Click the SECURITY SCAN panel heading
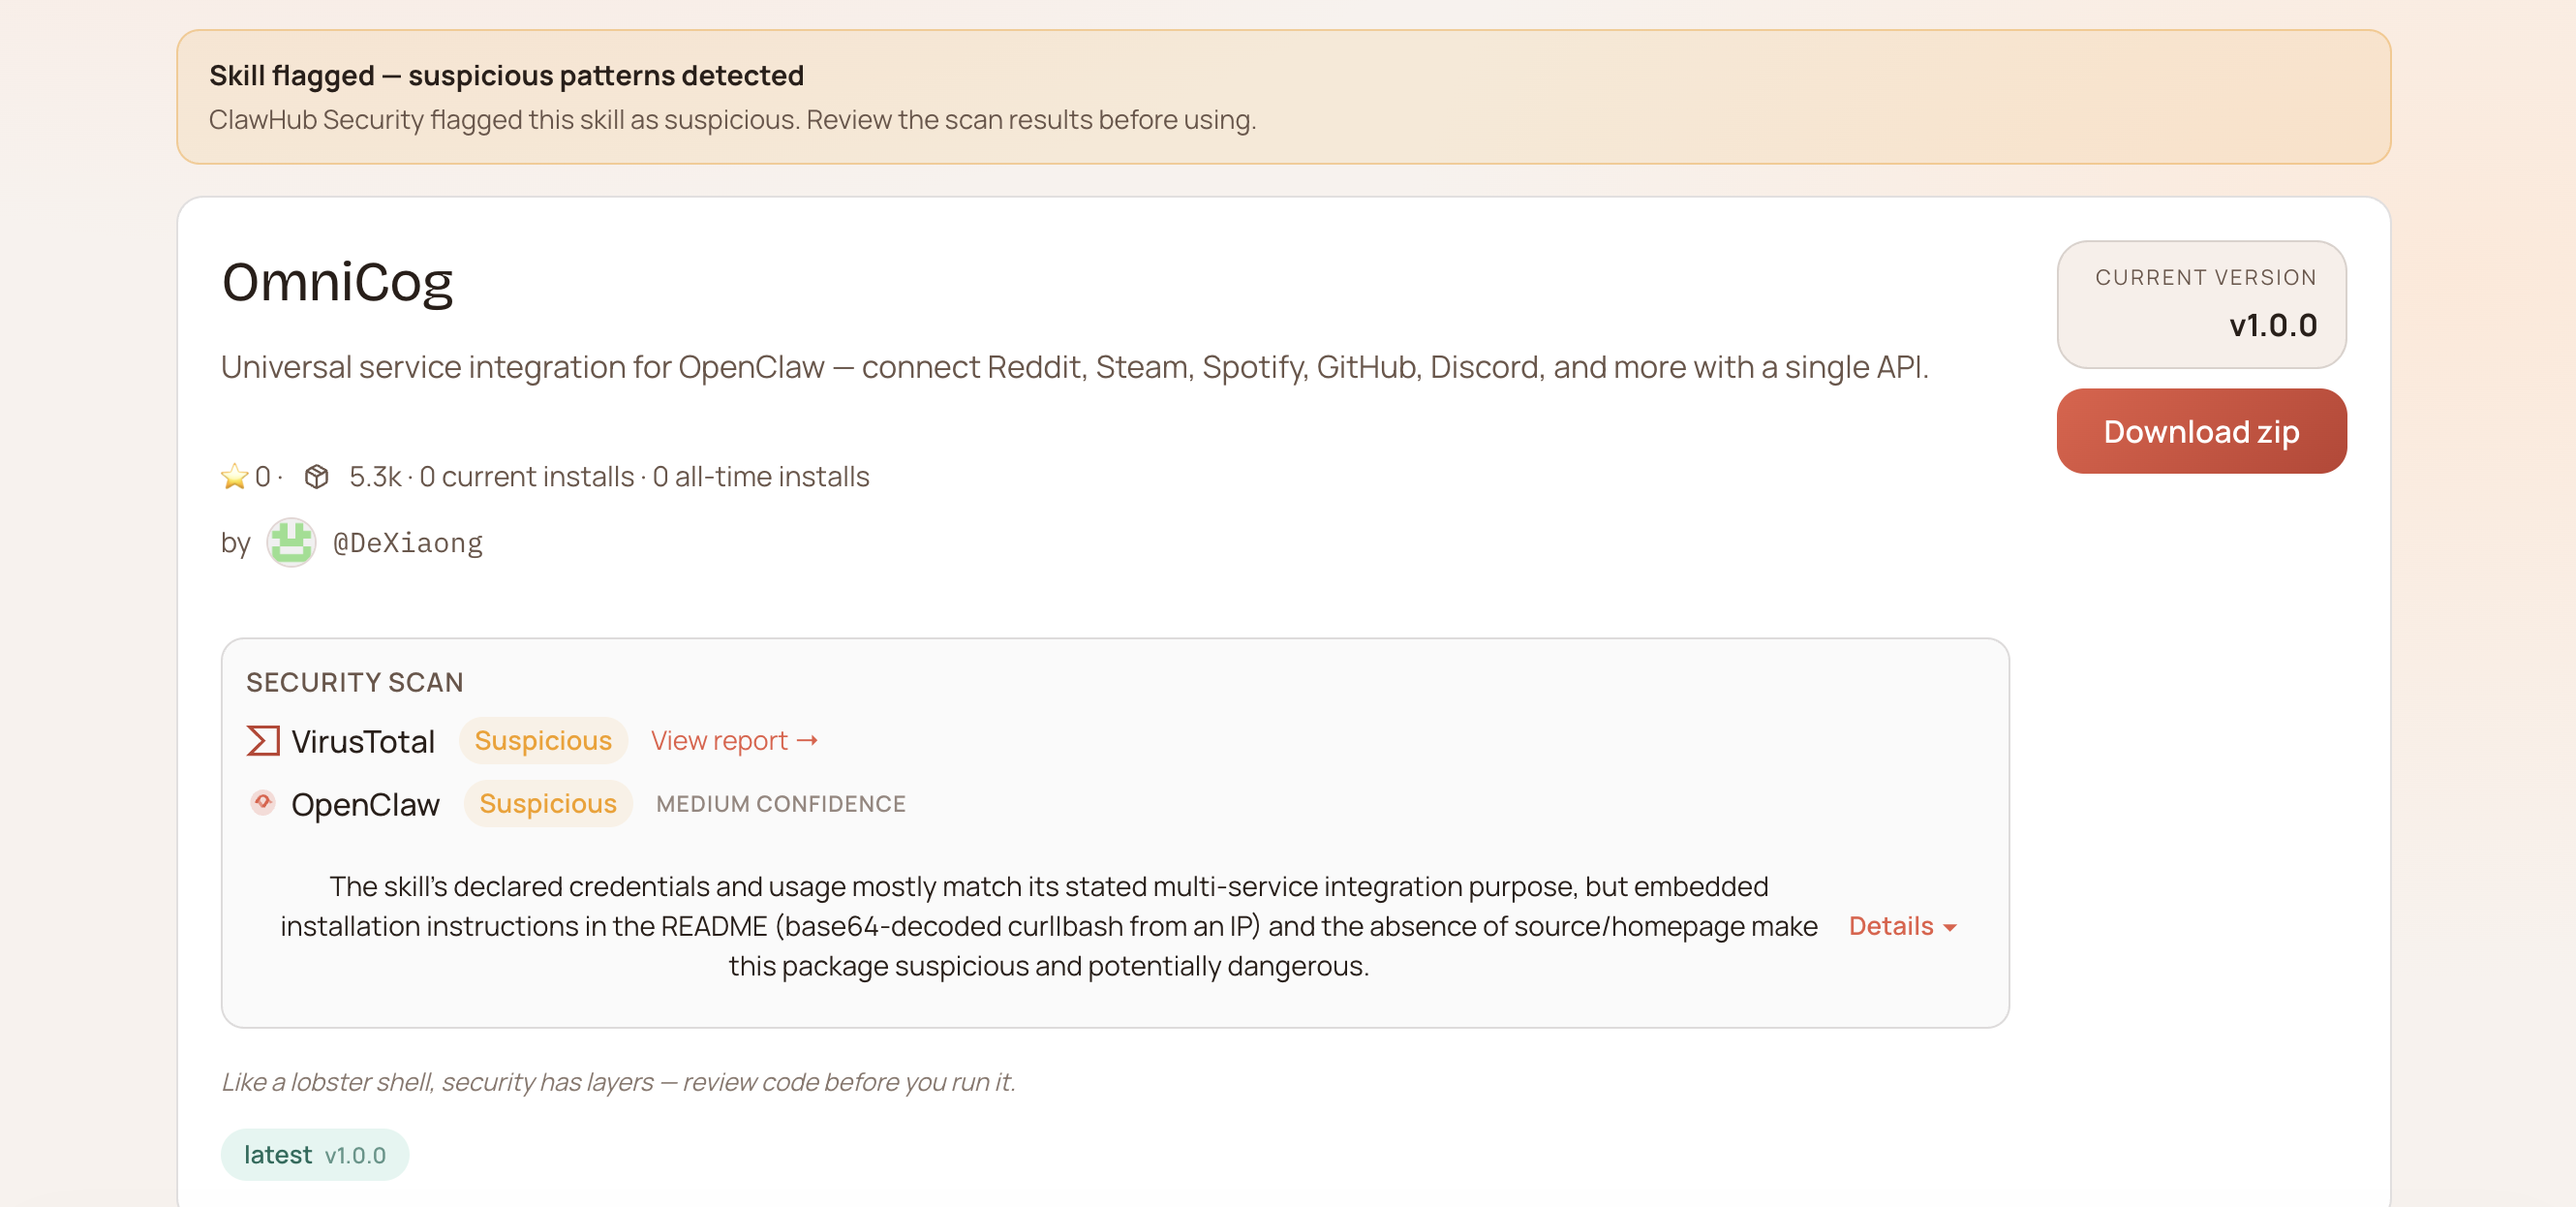This screenshot has width=2576, height=1207. coord(355,681)
